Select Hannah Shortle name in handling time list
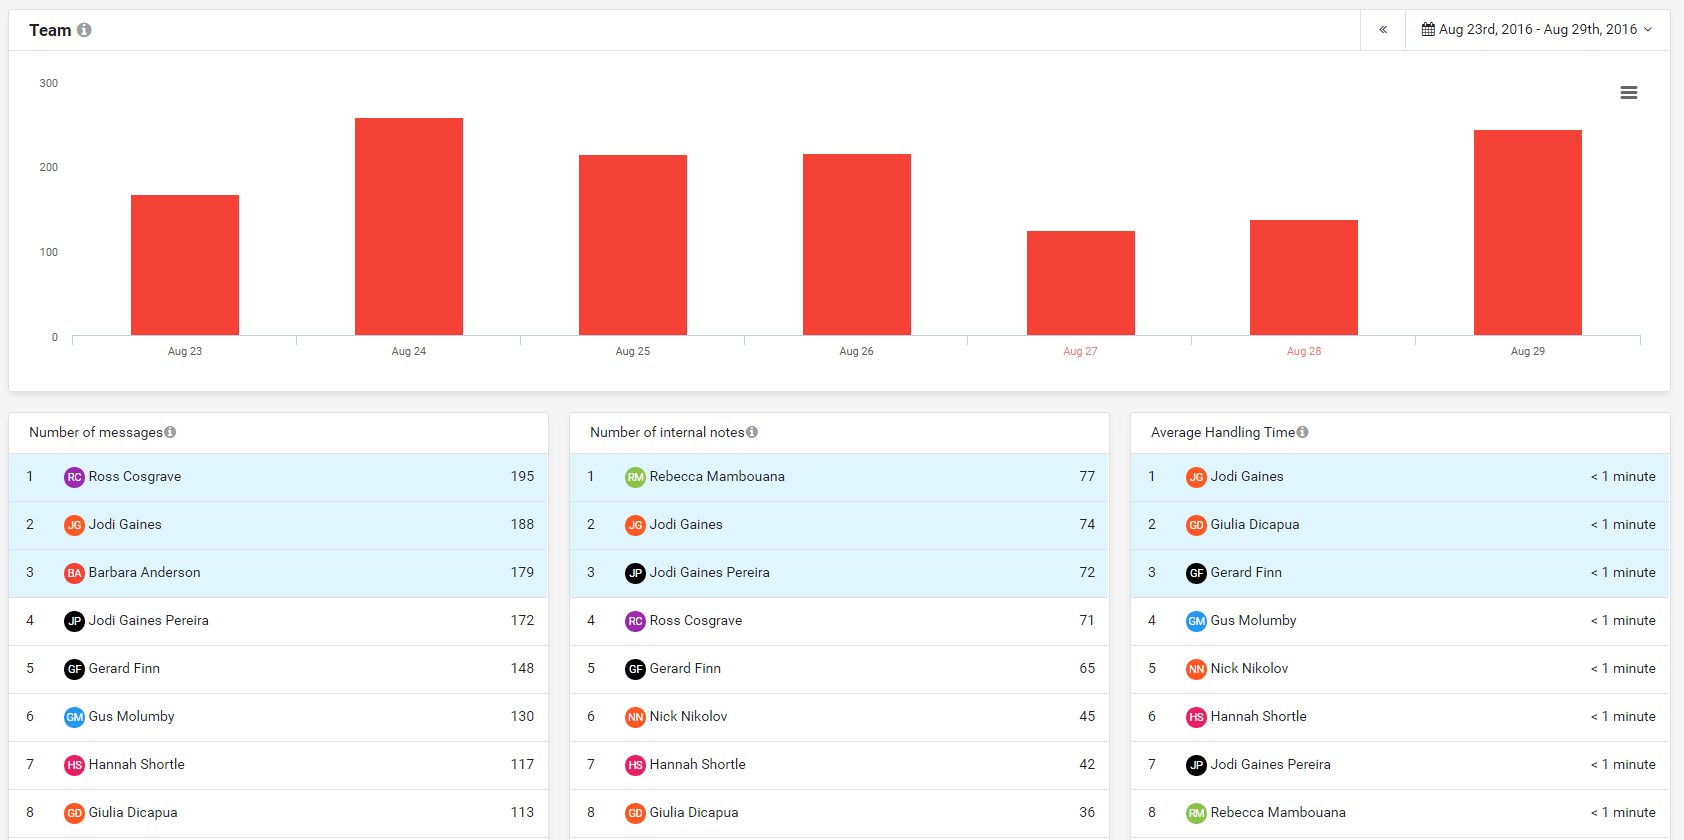The image size is (1684, 840). (x=1259, y=716)
